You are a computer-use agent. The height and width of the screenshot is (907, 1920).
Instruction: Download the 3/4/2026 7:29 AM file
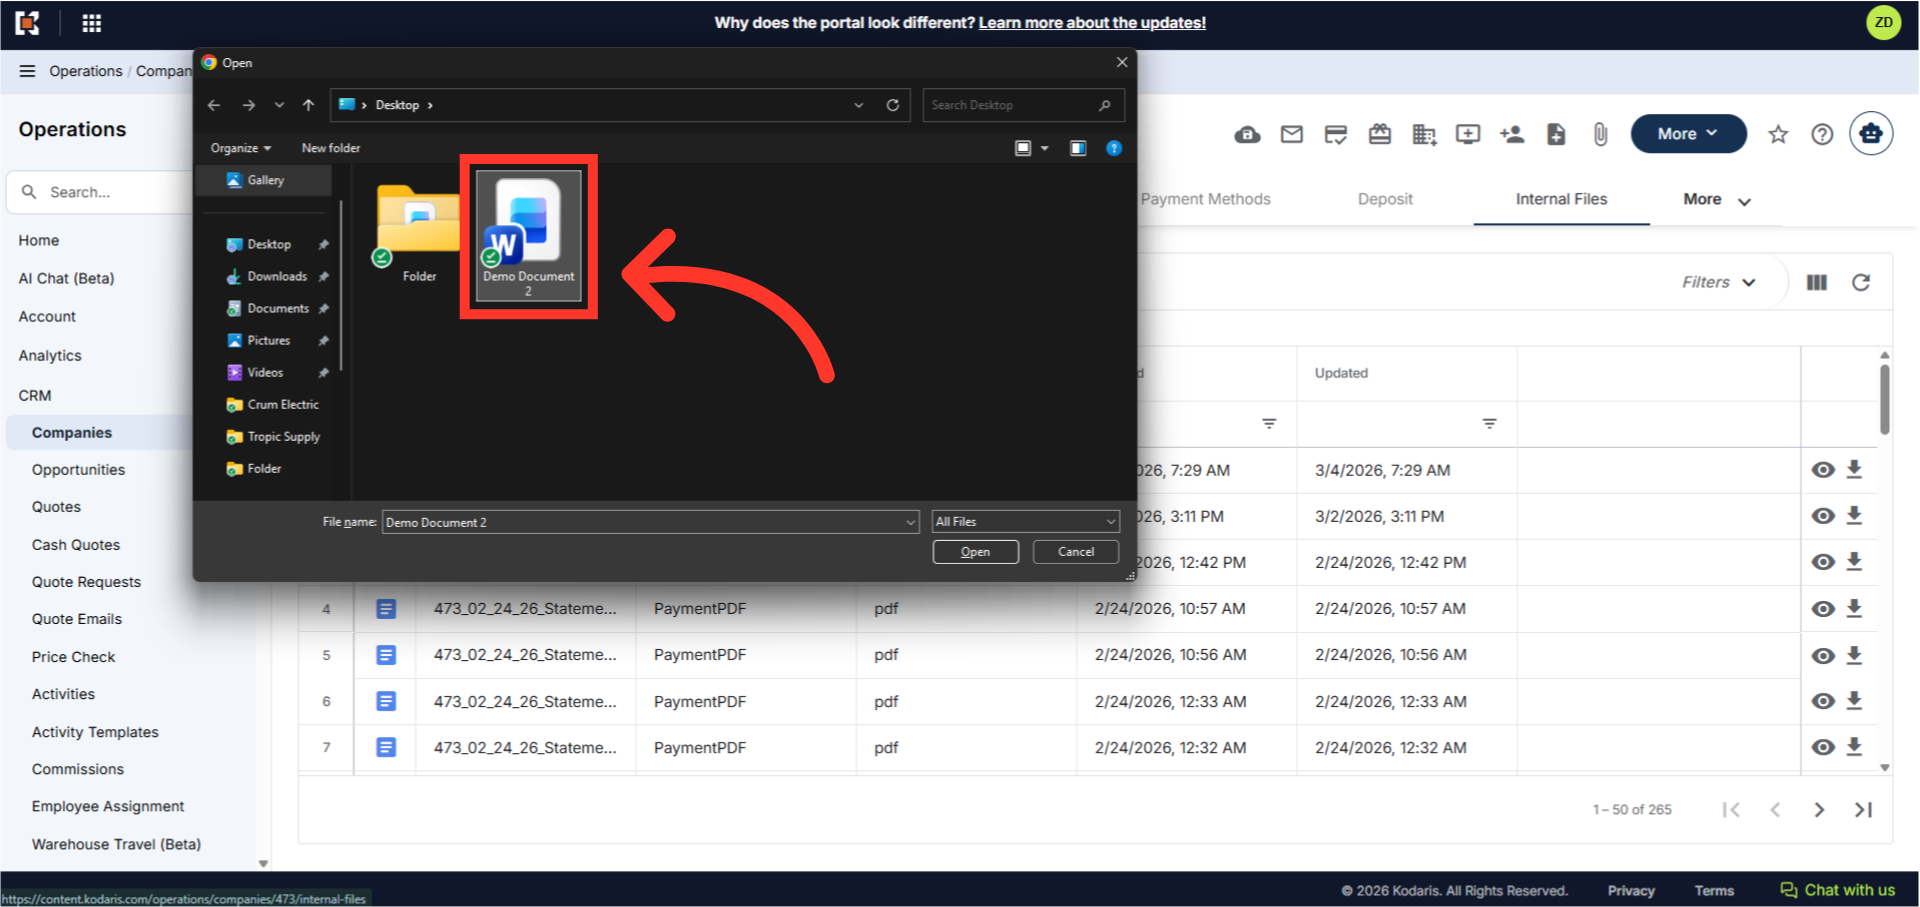[1854, 469]
